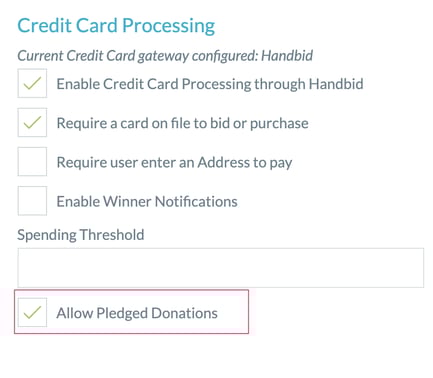Uncheck Require a card on file checkbox

(x=32, y=122)
